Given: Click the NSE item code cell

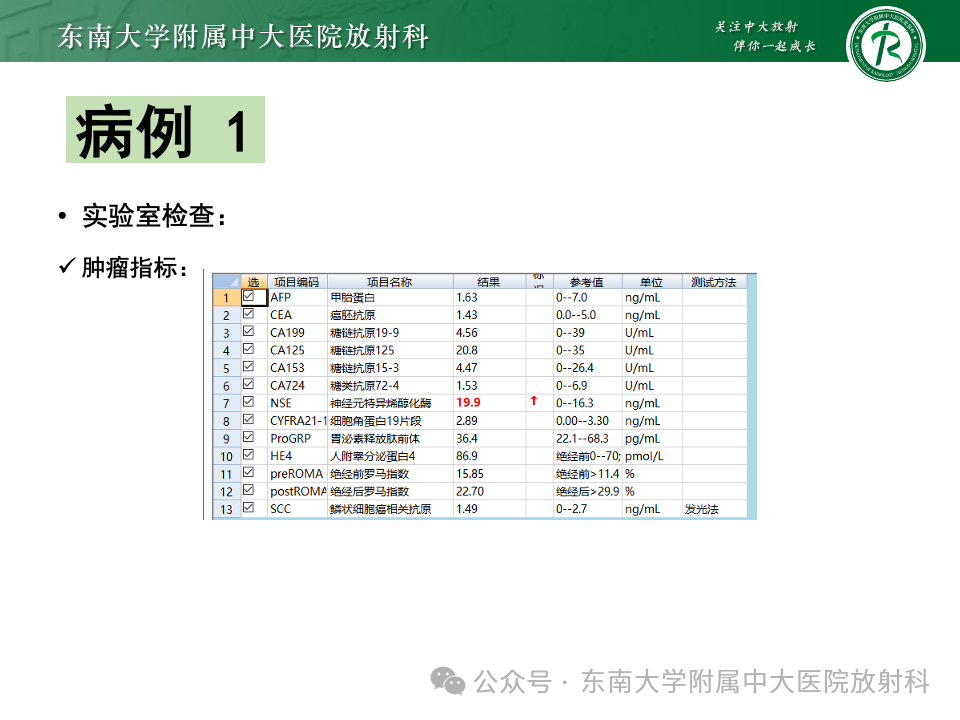Looking at the screenshot, I should click(x=297, y=403).
